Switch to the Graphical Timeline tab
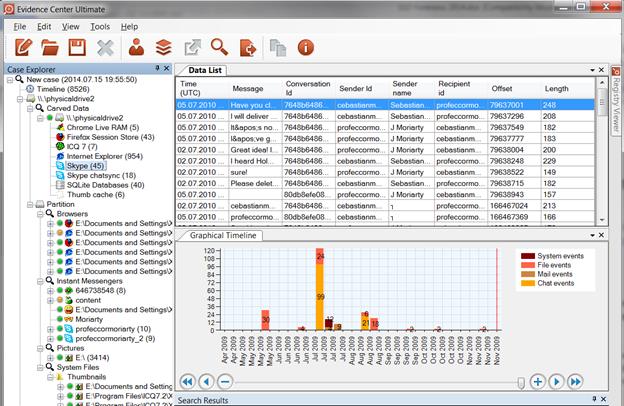This screenshot has height=406, width=624. tap(223, 235)
